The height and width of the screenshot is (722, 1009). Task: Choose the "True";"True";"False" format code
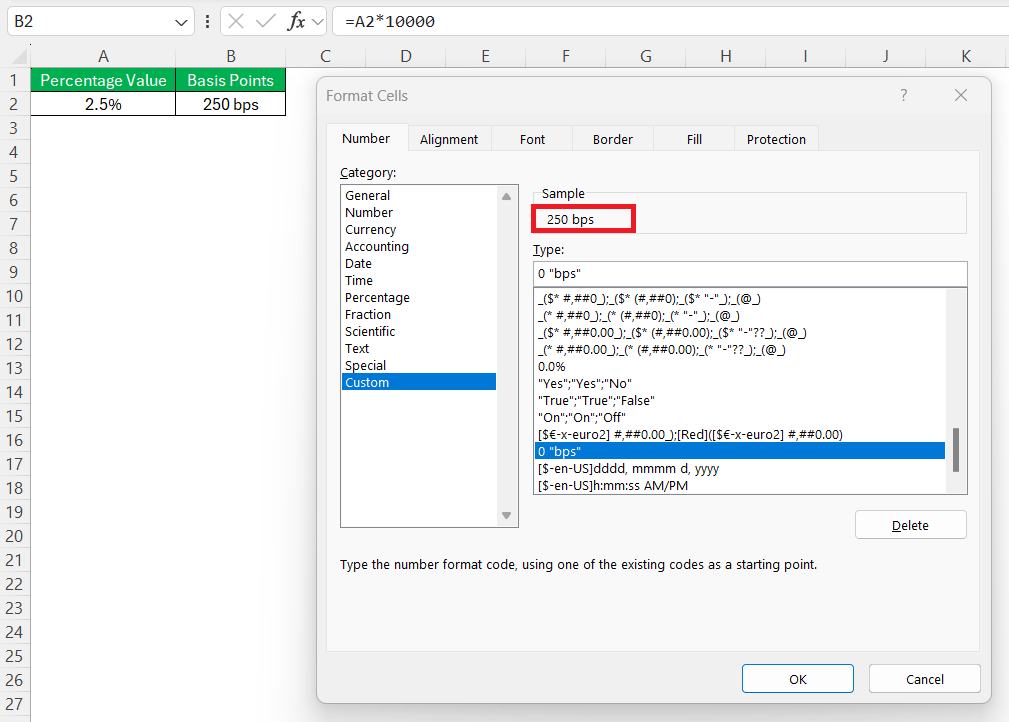(740, 400)
